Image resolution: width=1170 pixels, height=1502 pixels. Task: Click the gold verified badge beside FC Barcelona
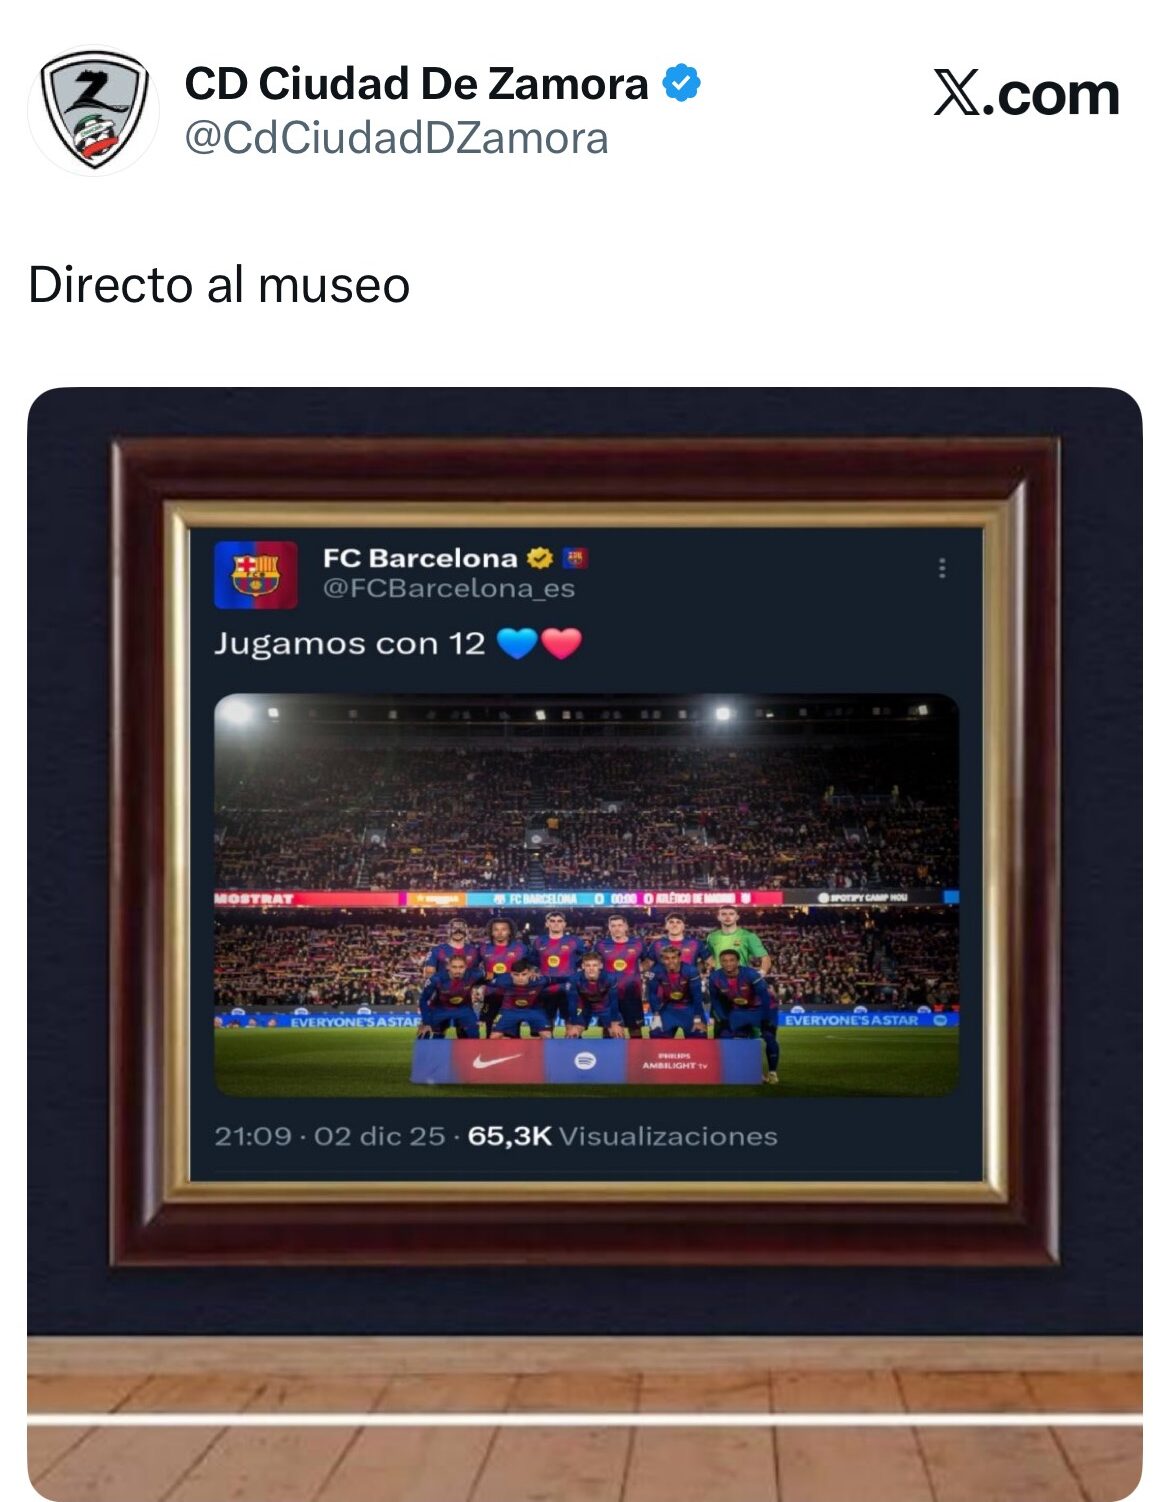click(540, 558)
